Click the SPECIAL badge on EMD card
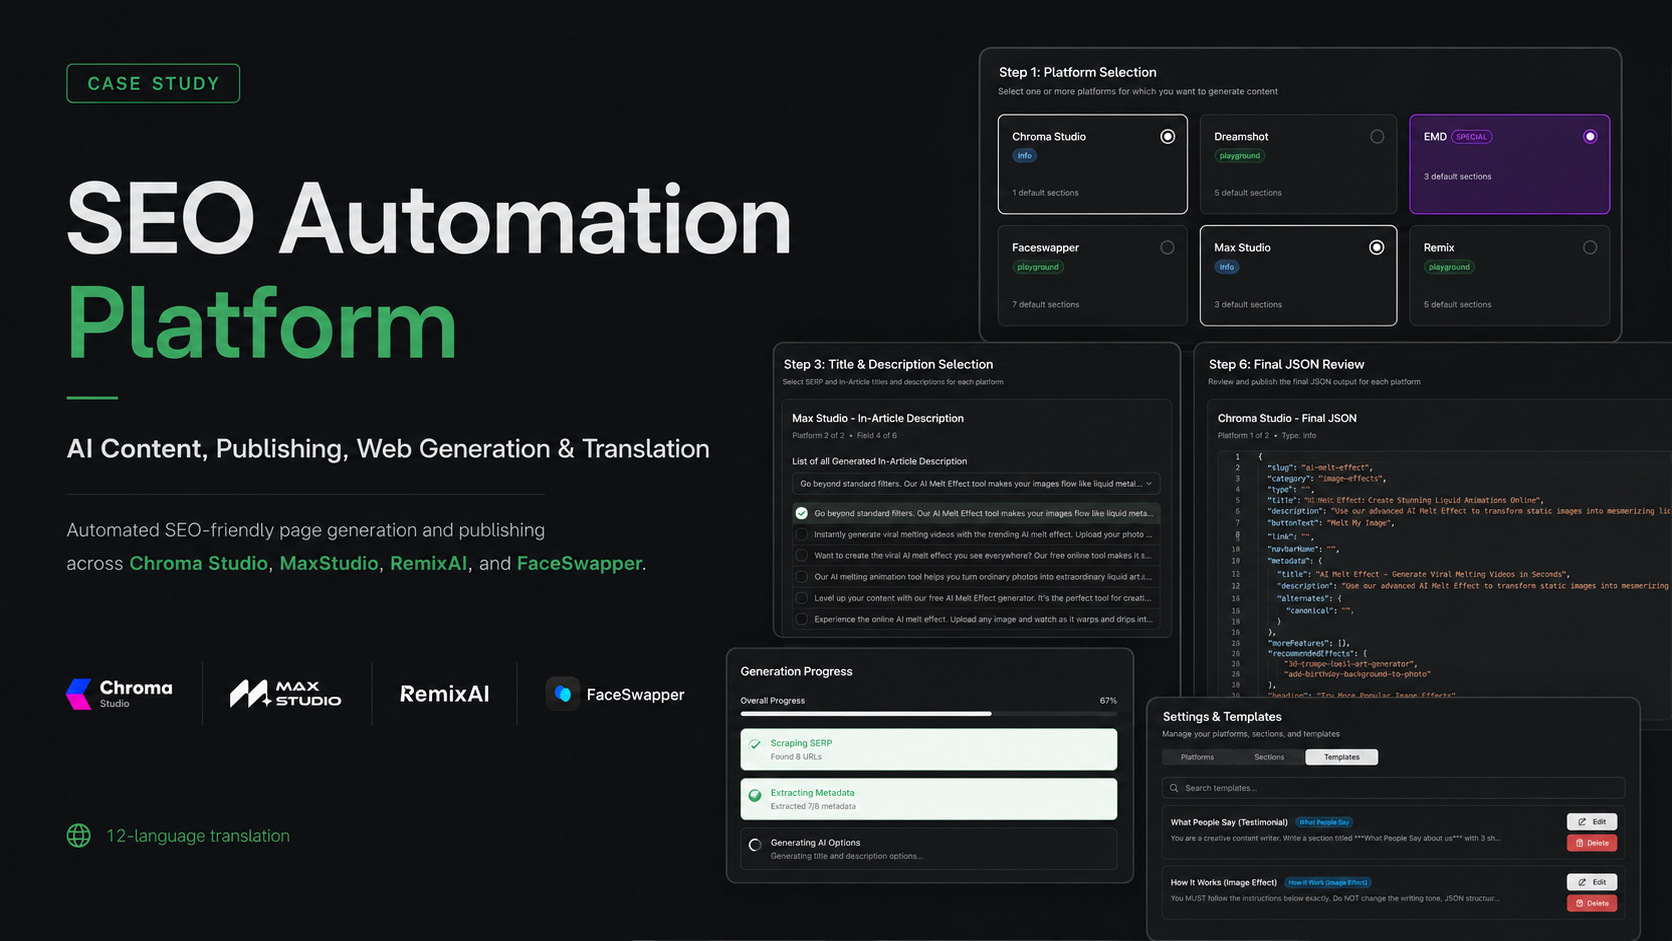Screen dimensions: 1672x941 pos(1471,137)
